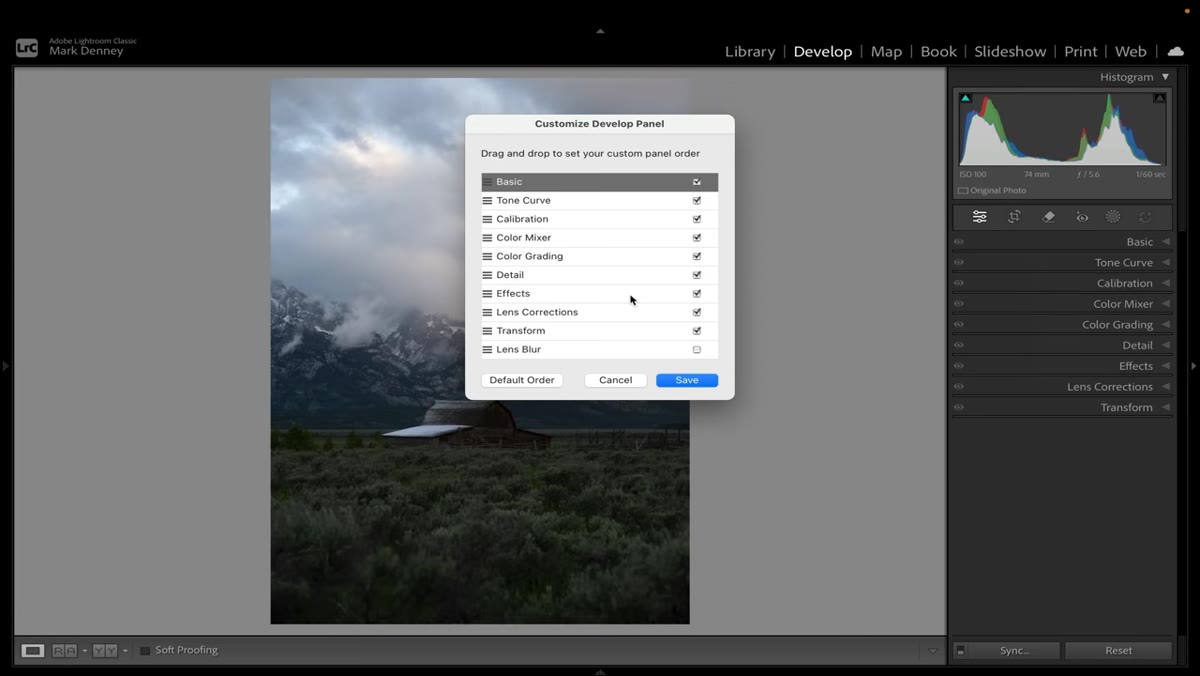Toggle the Soft Proofing checkbox
The height and width of the screenshot is (676, 1200).
pyautogui.click(x=145, y=650)
